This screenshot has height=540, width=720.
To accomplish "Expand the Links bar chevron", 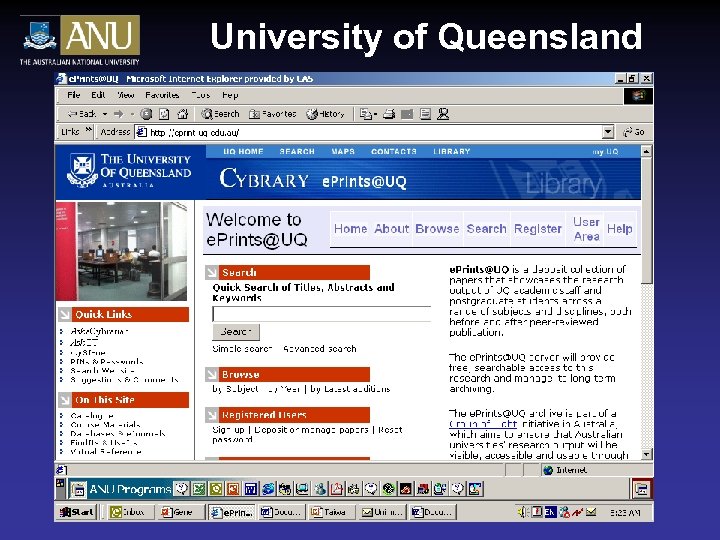I will (89, 131).
